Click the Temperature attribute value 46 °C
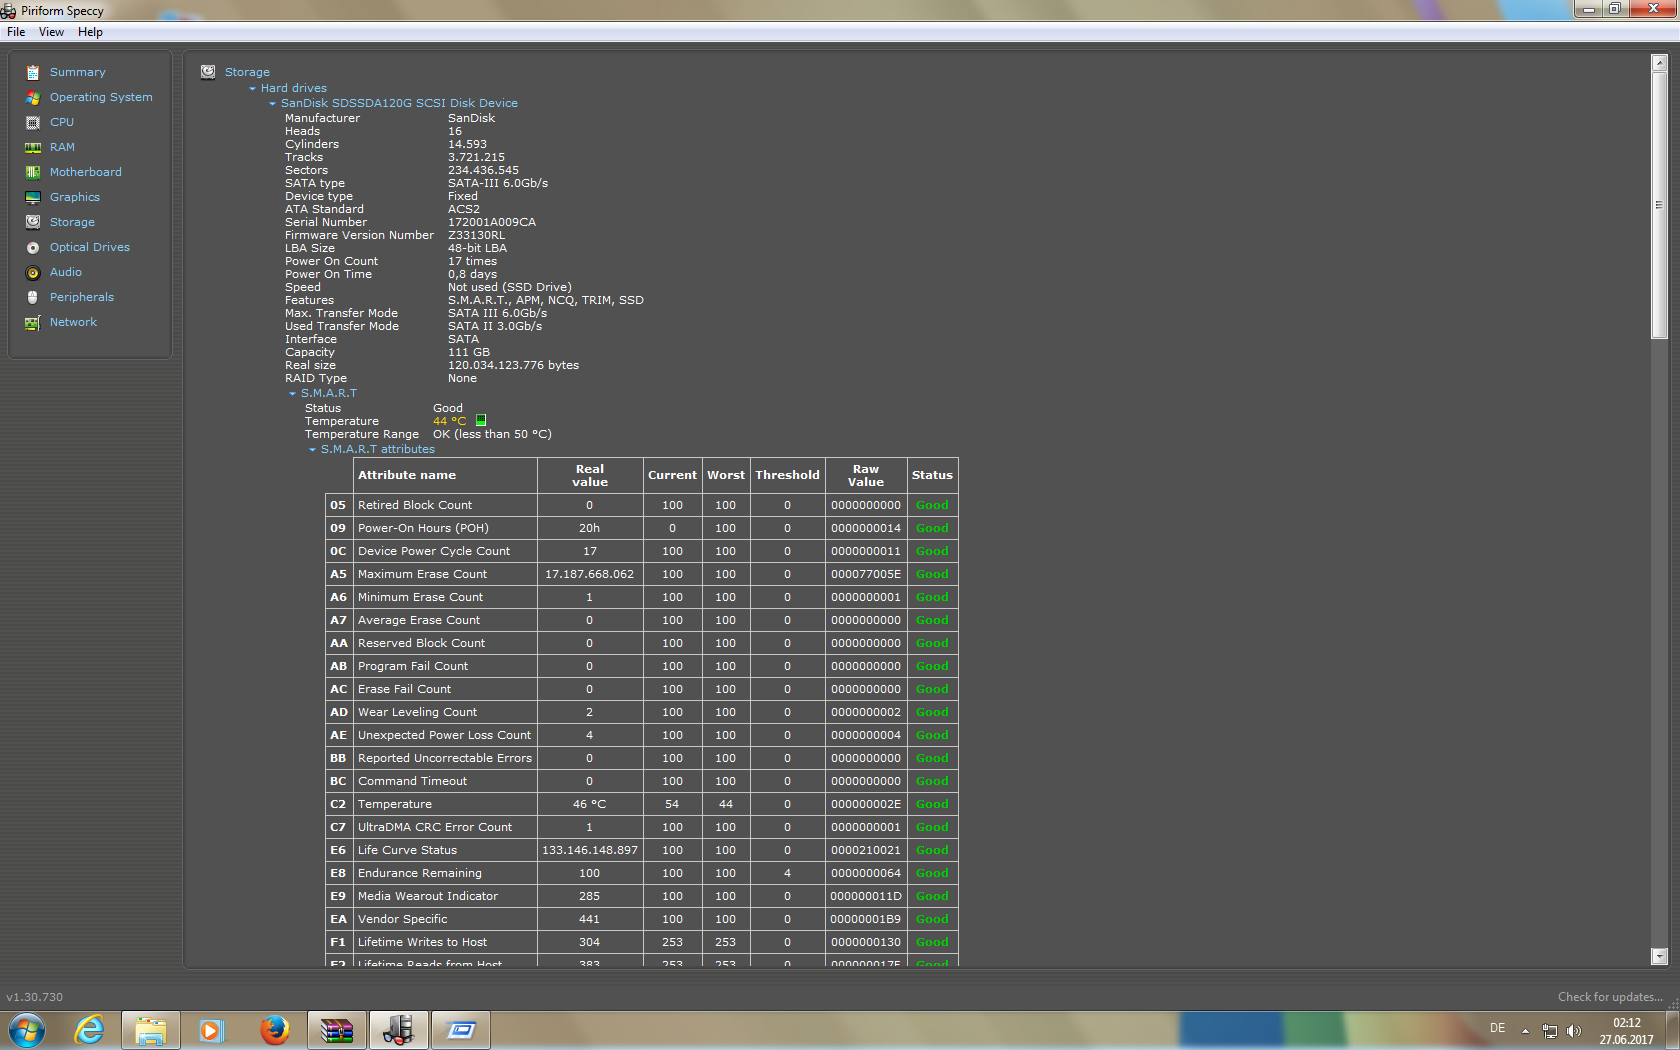The height and width of the screenshot is (1050, 1680). point(590,804)
